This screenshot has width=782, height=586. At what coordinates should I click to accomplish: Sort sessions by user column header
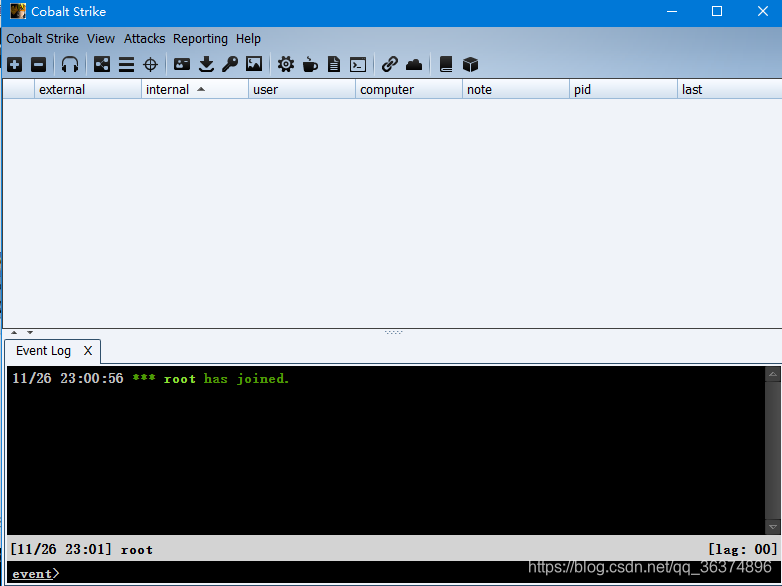tap(302, 89)
